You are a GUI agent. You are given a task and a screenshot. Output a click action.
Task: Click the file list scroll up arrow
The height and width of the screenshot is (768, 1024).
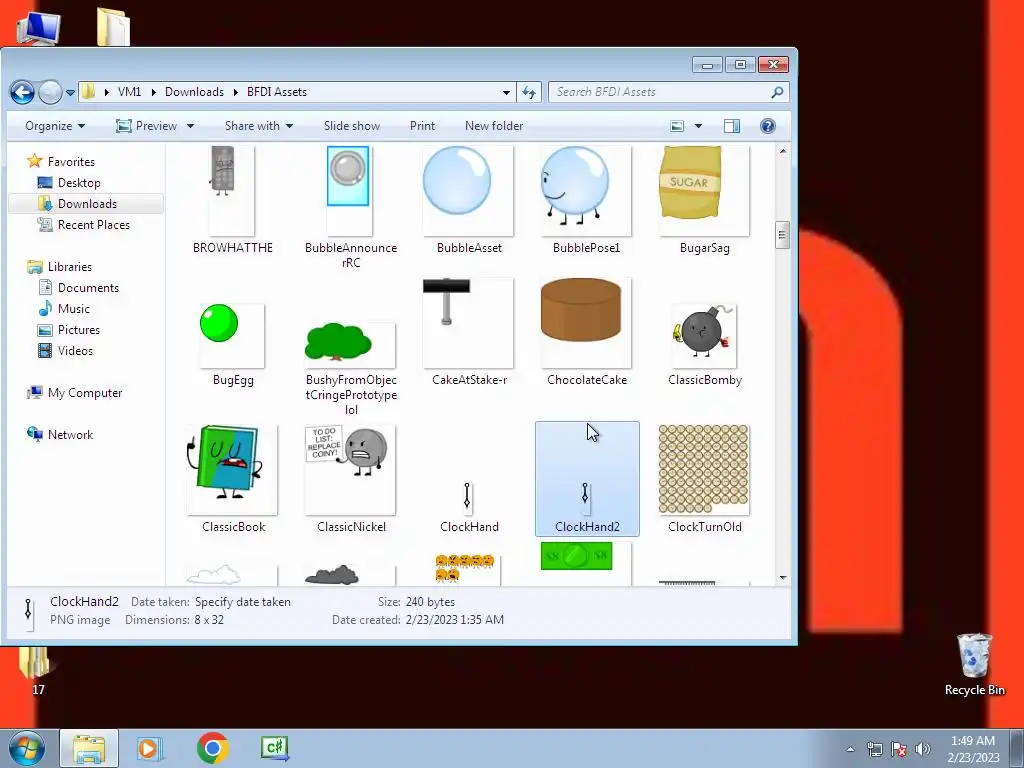(782, 151)
